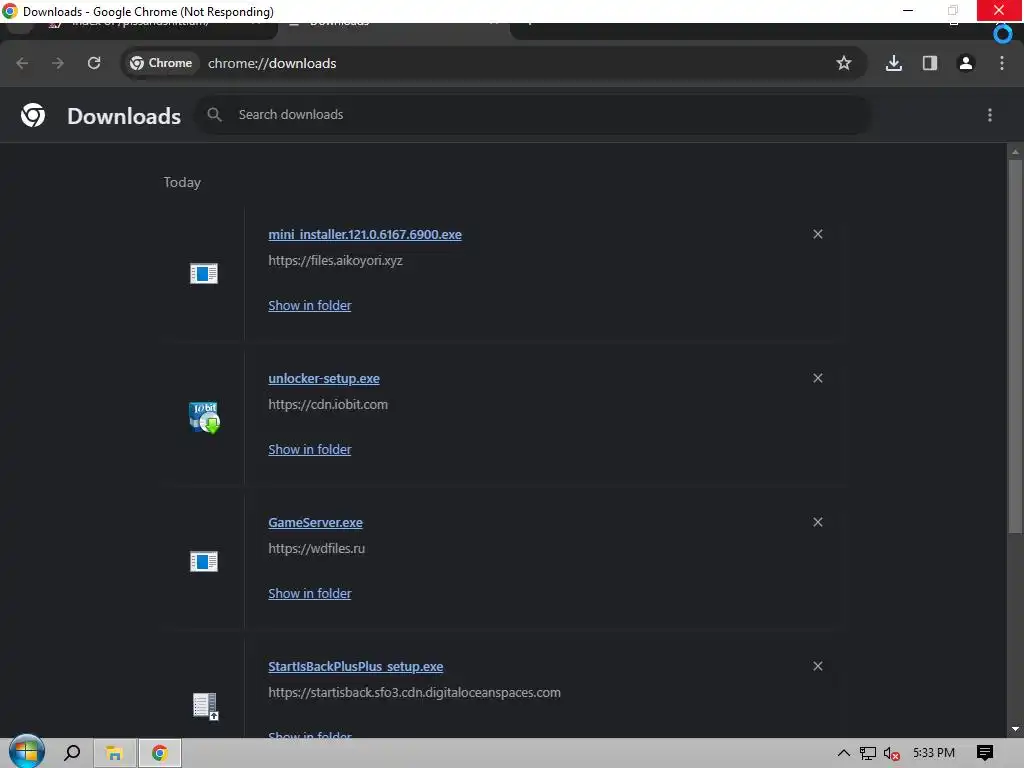Click the search magnifier icon in downloads
The width and height of the screenshot is (1024, 768).
[214, 115]
